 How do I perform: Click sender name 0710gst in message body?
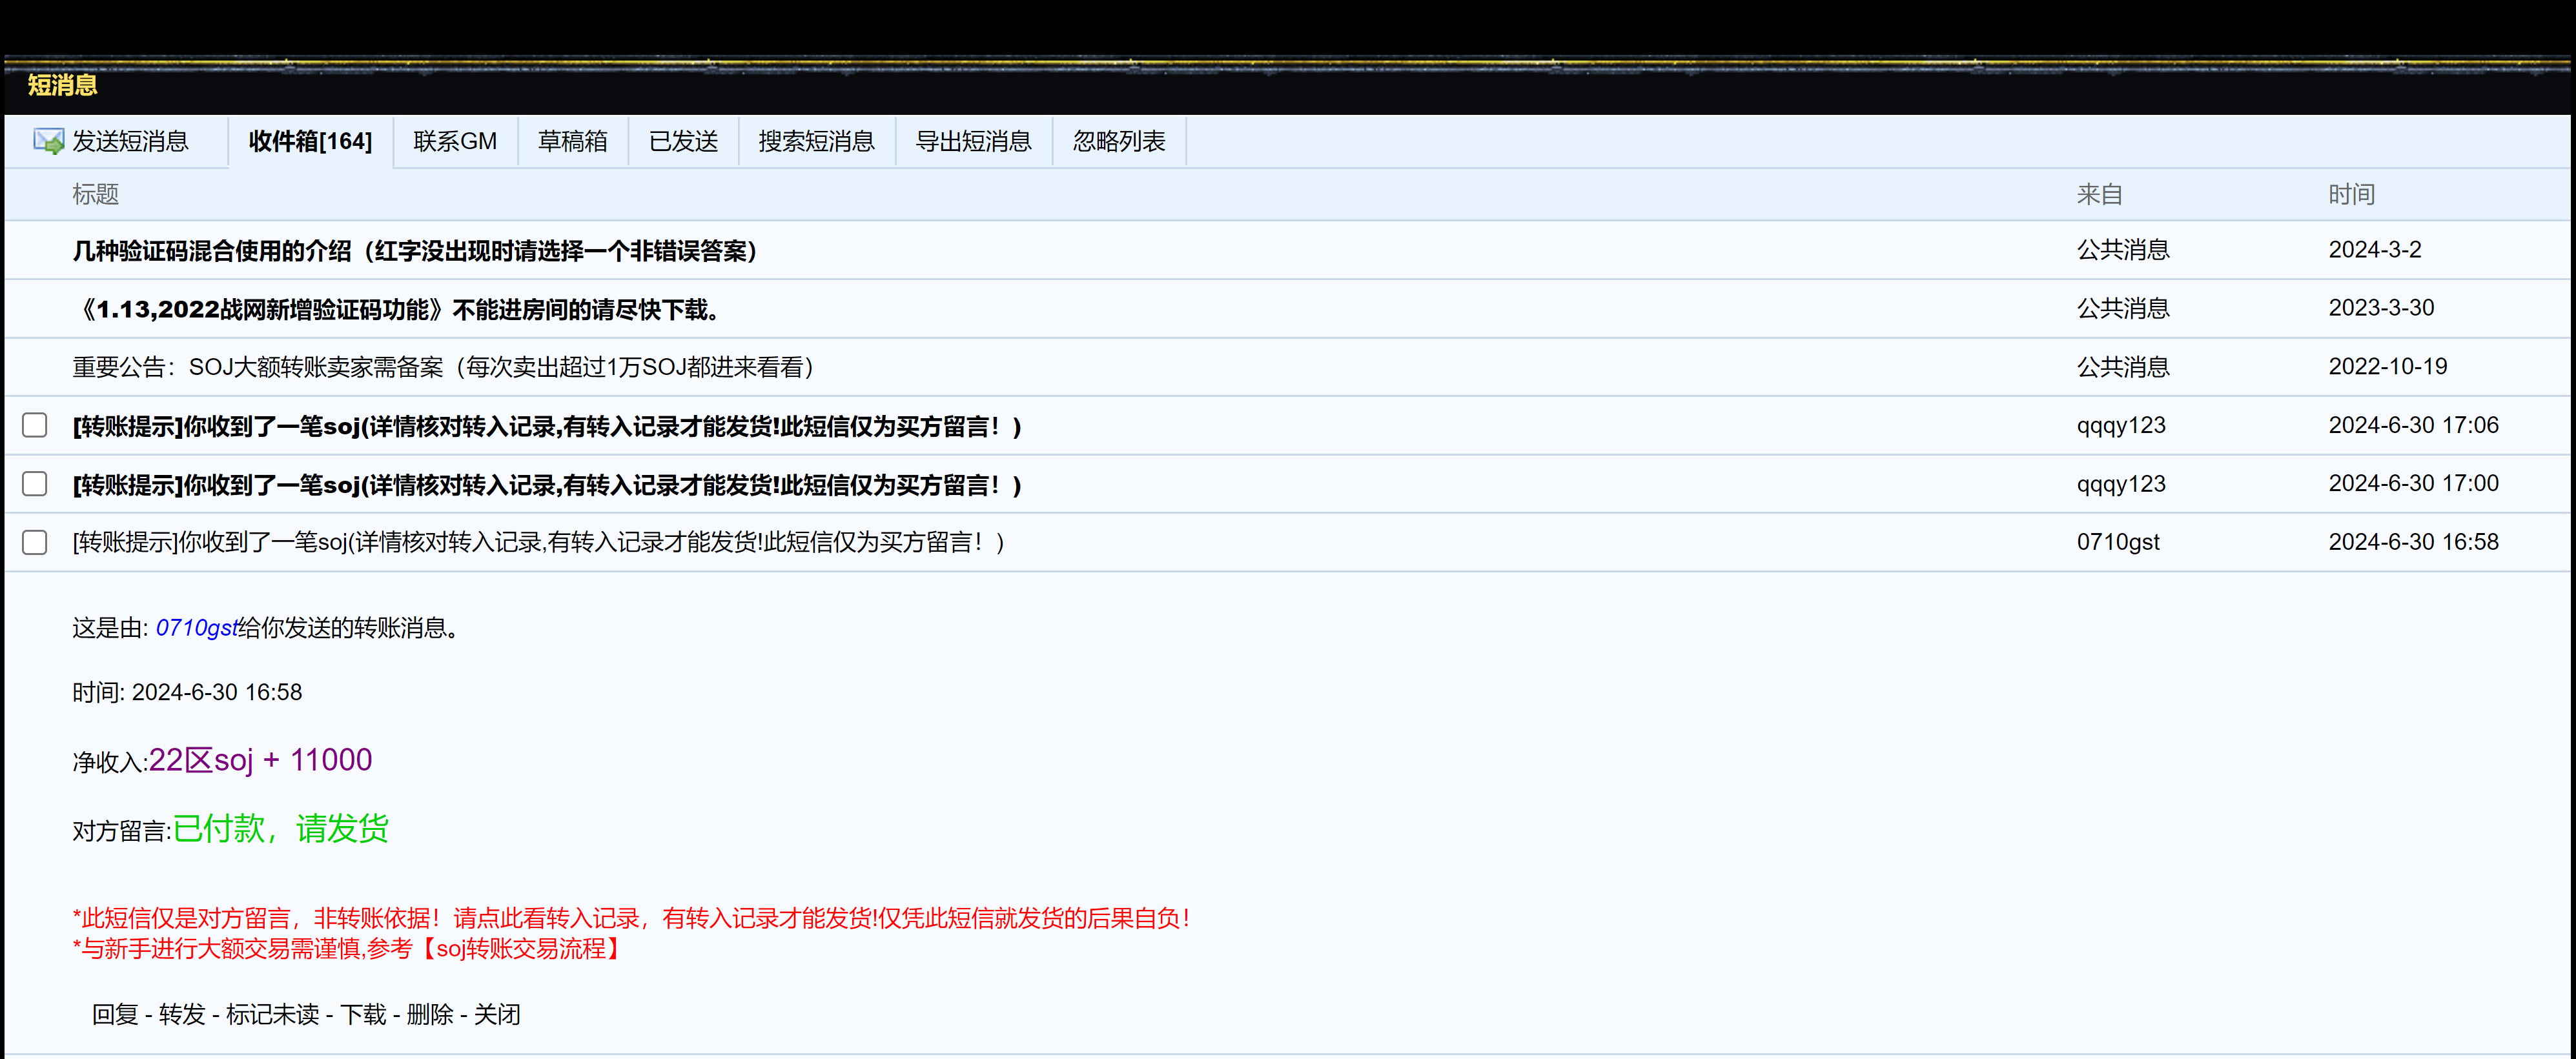(196, 628)
